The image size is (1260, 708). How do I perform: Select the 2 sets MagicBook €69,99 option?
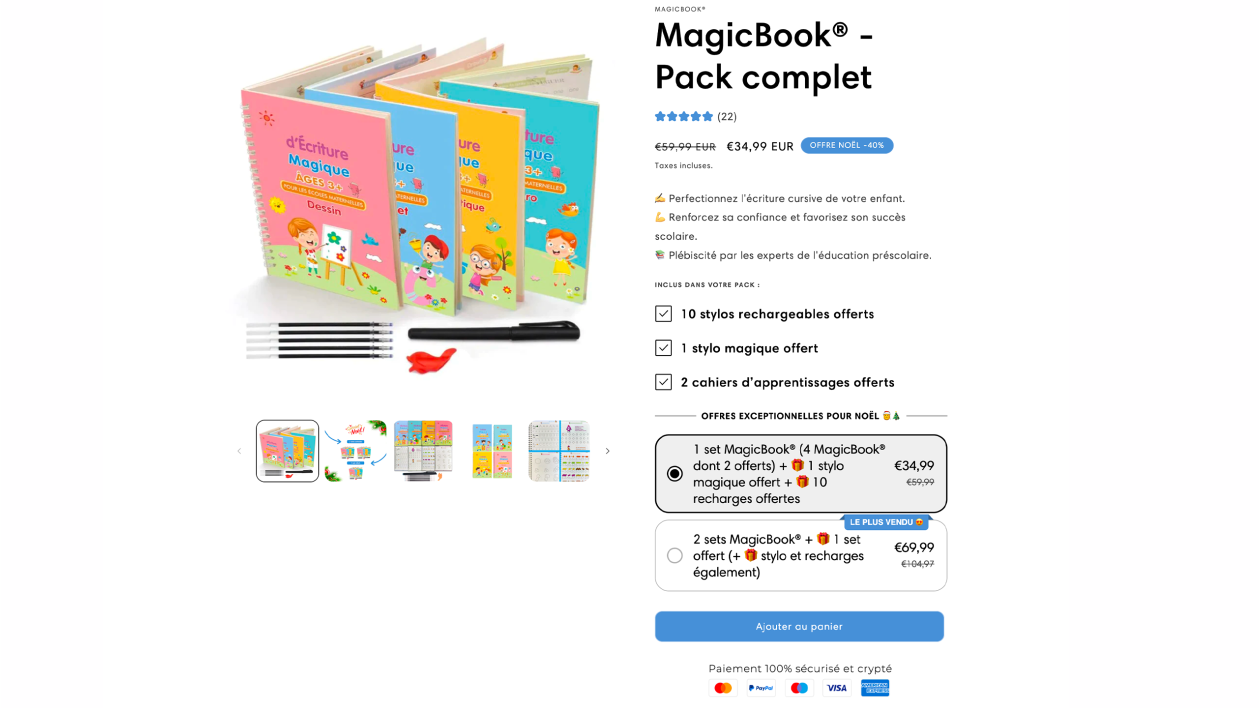point(801,555)
